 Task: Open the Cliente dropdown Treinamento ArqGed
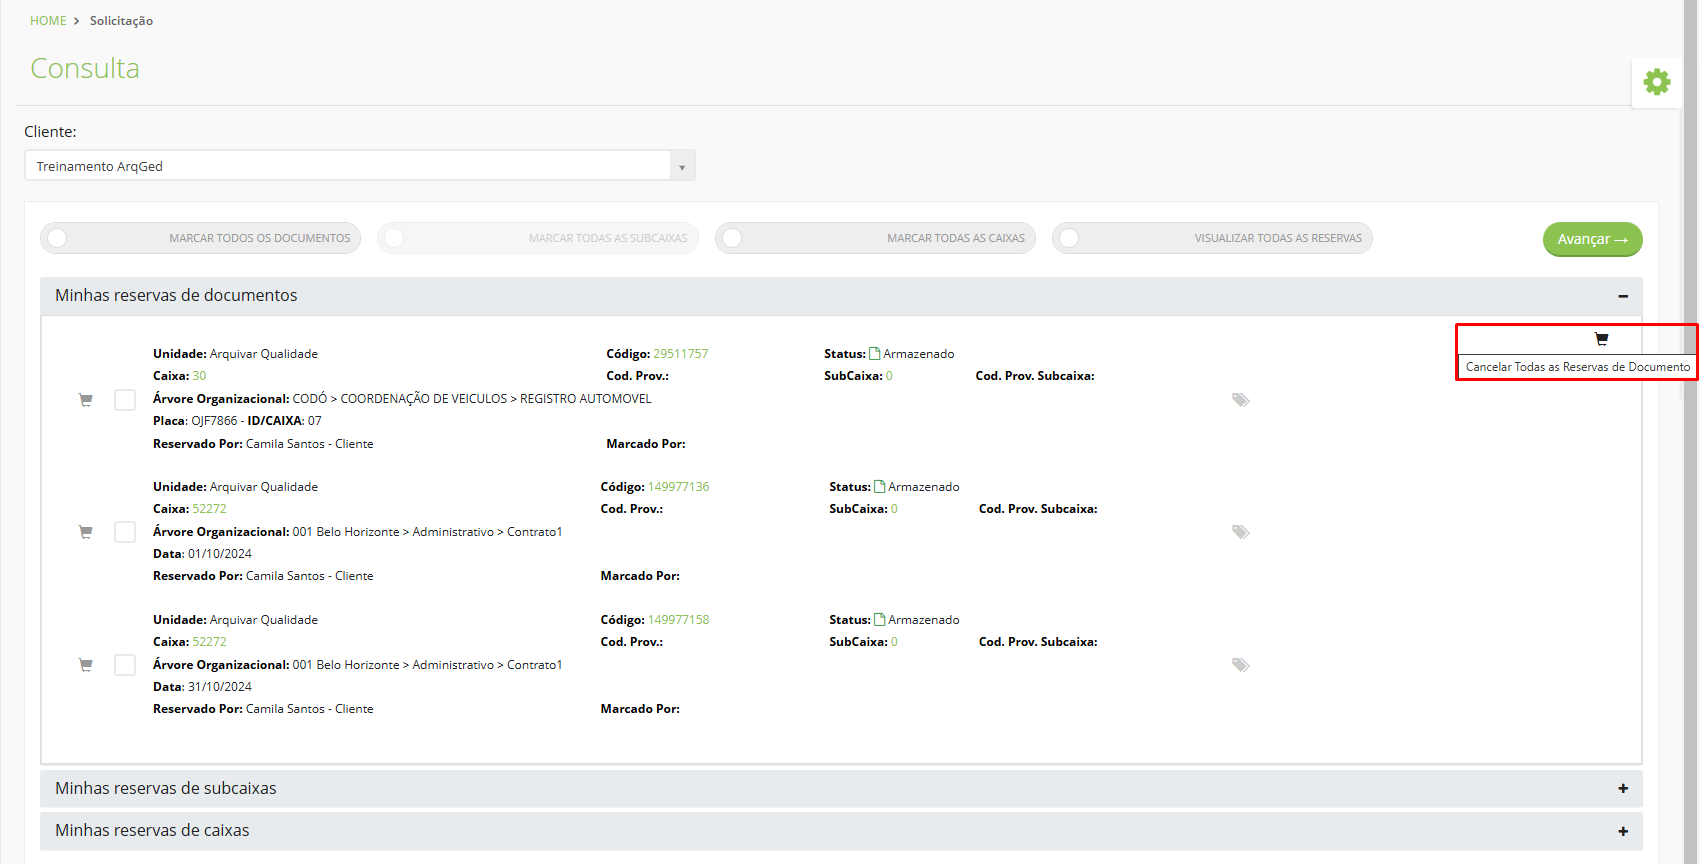tap(360, 166)
